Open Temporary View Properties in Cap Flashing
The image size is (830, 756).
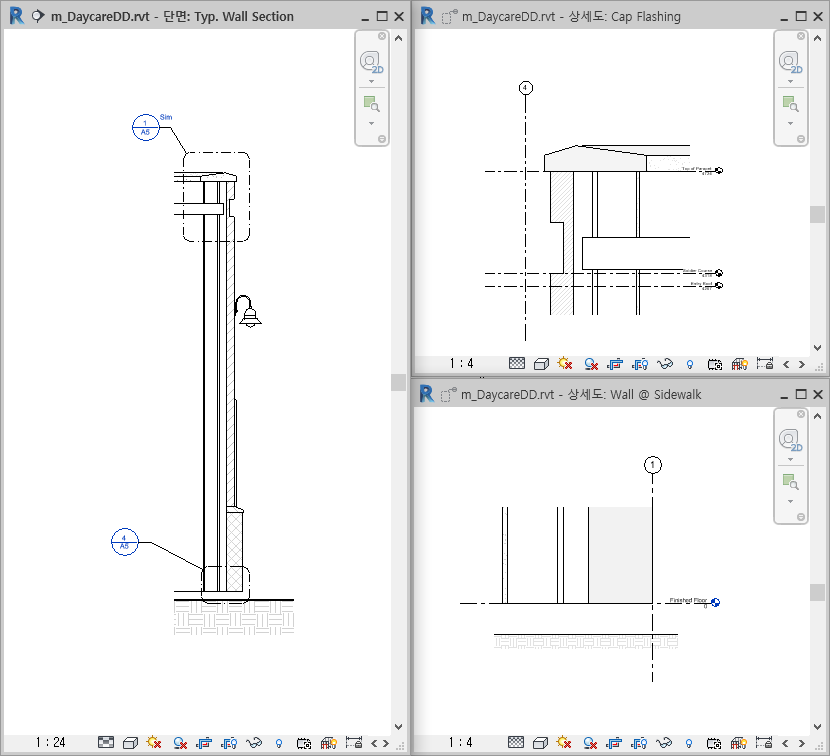click(x=715, y=364)
